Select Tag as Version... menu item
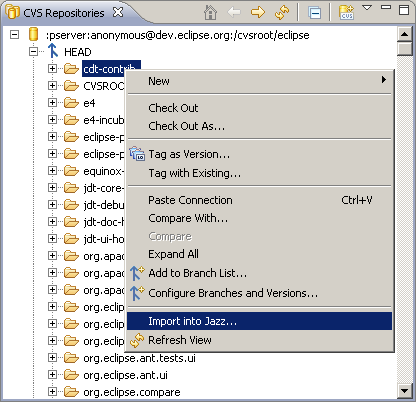 [260, 154]
